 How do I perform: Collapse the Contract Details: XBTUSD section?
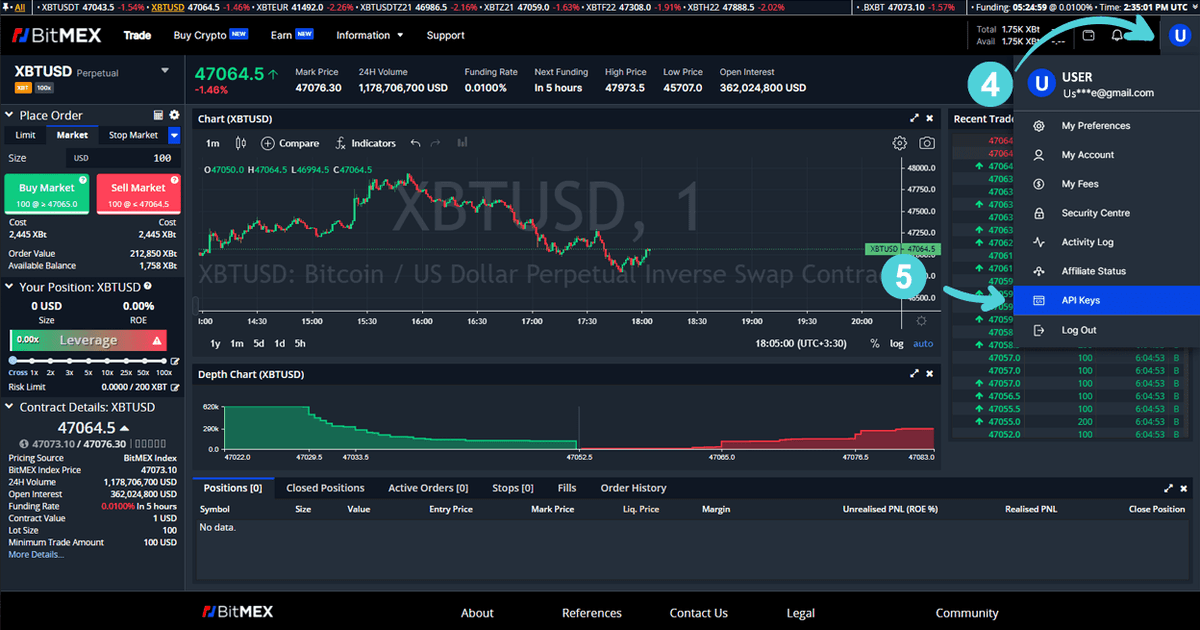point(11,407)
